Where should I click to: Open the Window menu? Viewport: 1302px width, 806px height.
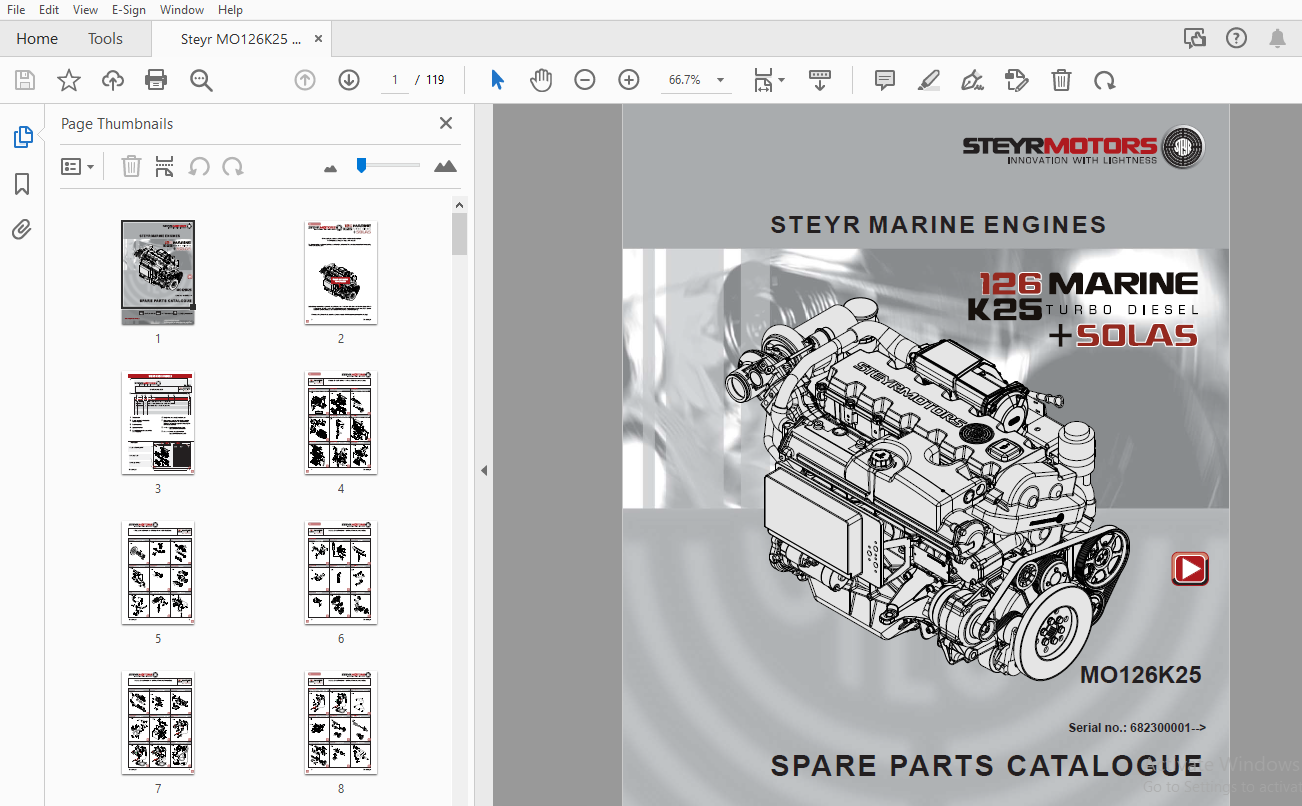pos(182,10)
